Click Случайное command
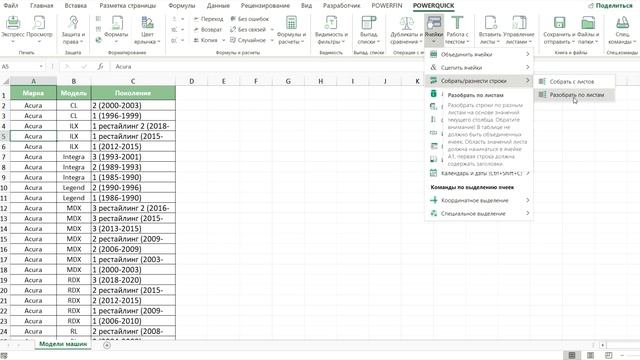This screenshot has width=640, height=360. point(248,40)
